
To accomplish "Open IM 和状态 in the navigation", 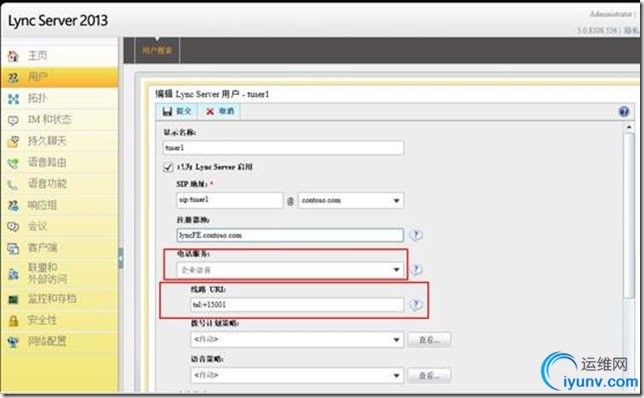I will [49, 120].
